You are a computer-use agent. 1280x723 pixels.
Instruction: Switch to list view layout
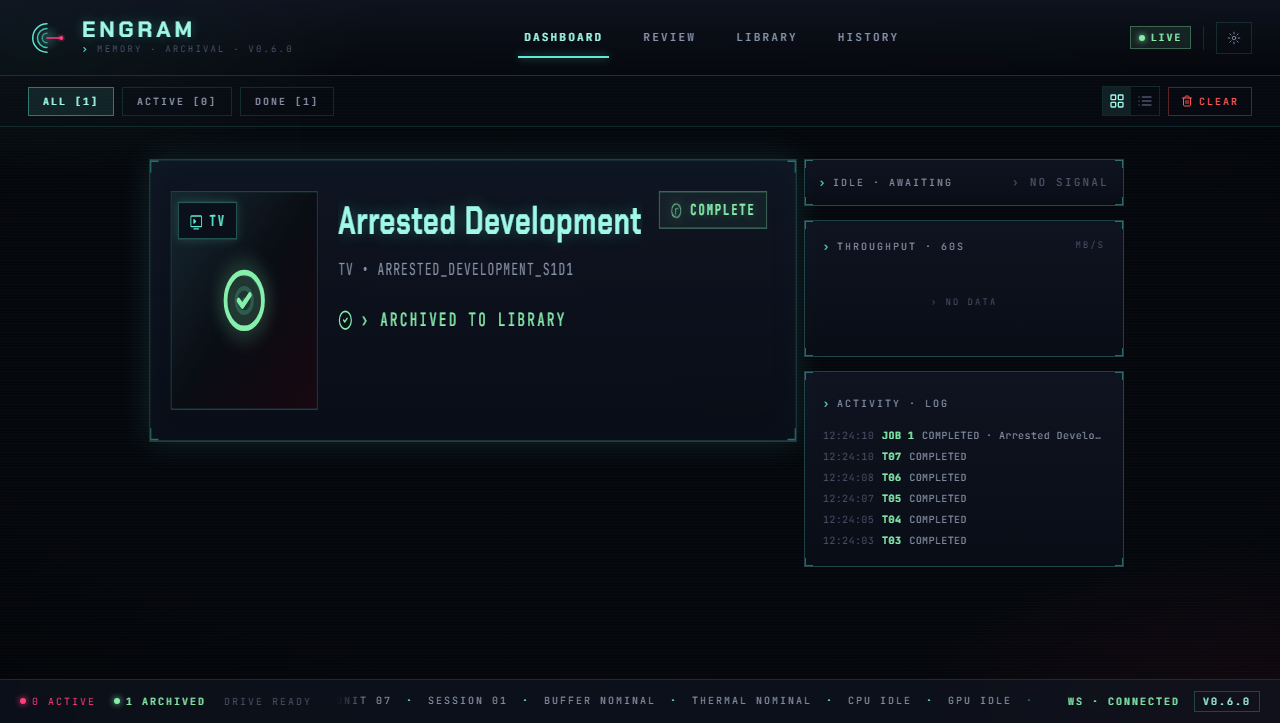(1145, 101)
